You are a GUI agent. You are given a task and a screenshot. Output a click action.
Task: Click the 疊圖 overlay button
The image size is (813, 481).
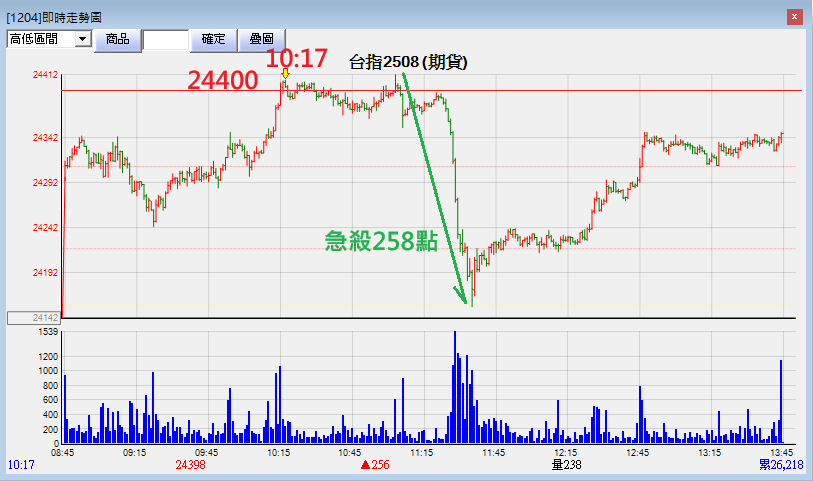[x=262, y=38]
